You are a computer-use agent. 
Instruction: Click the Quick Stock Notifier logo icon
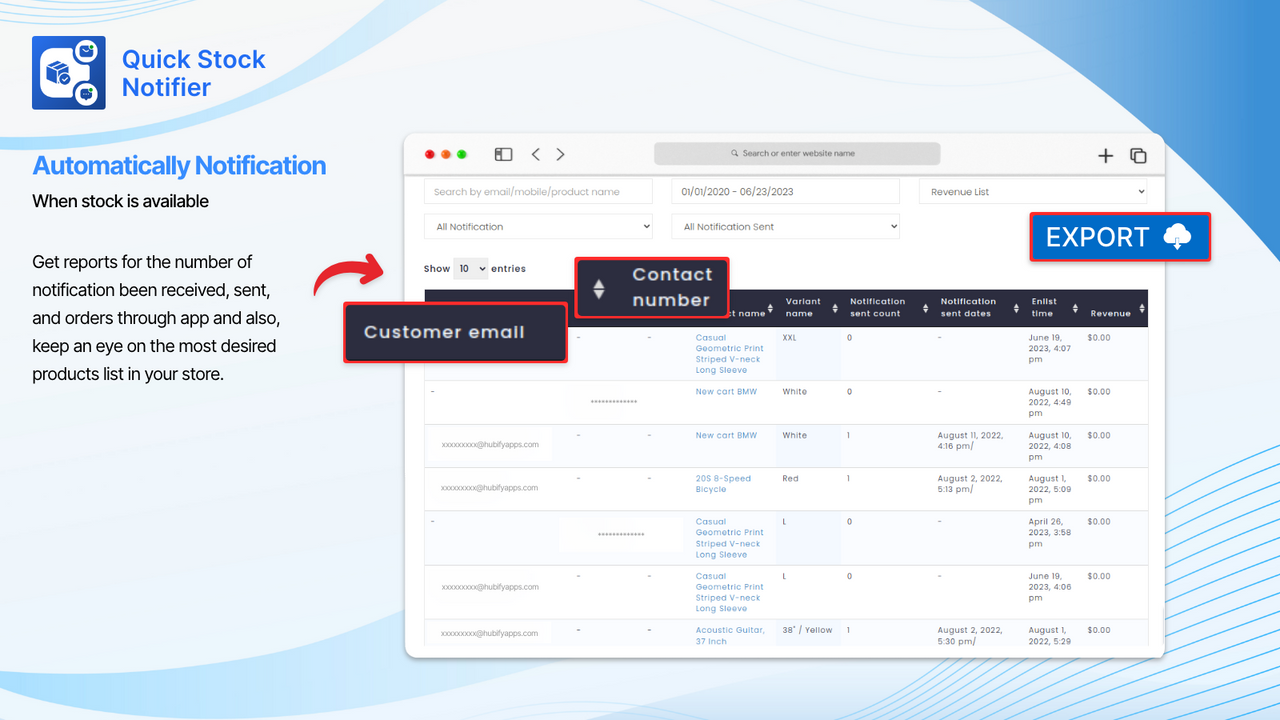tap(68, 72)
